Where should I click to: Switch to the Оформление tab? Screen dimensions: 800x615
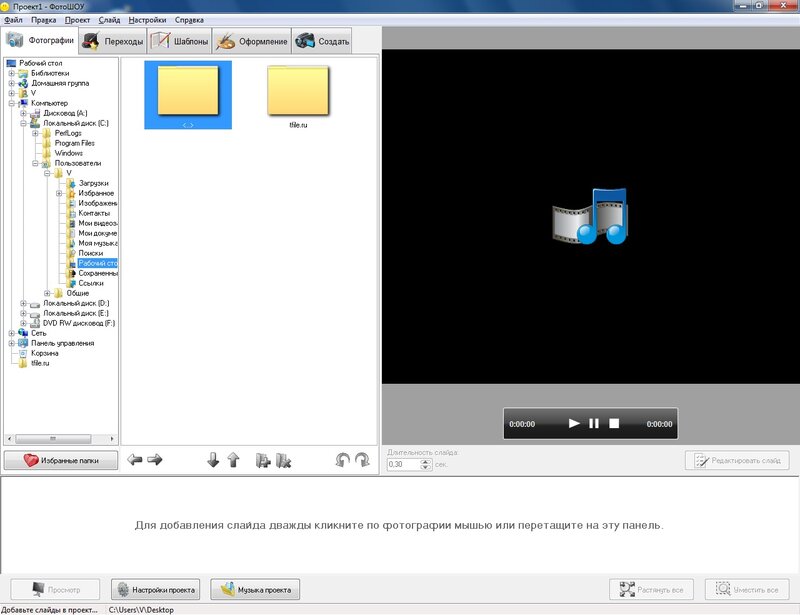(252, 41)
